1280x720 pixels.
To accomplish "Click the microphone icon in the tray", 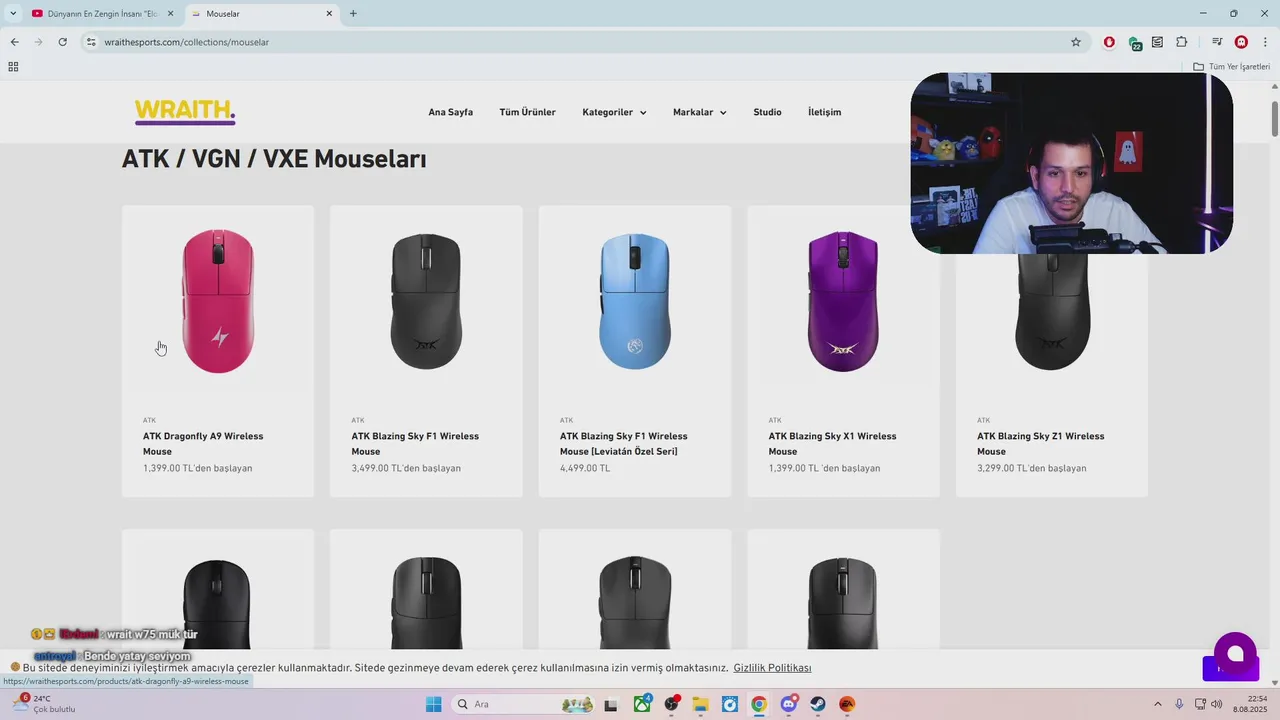I will (x=1179, y=704).
